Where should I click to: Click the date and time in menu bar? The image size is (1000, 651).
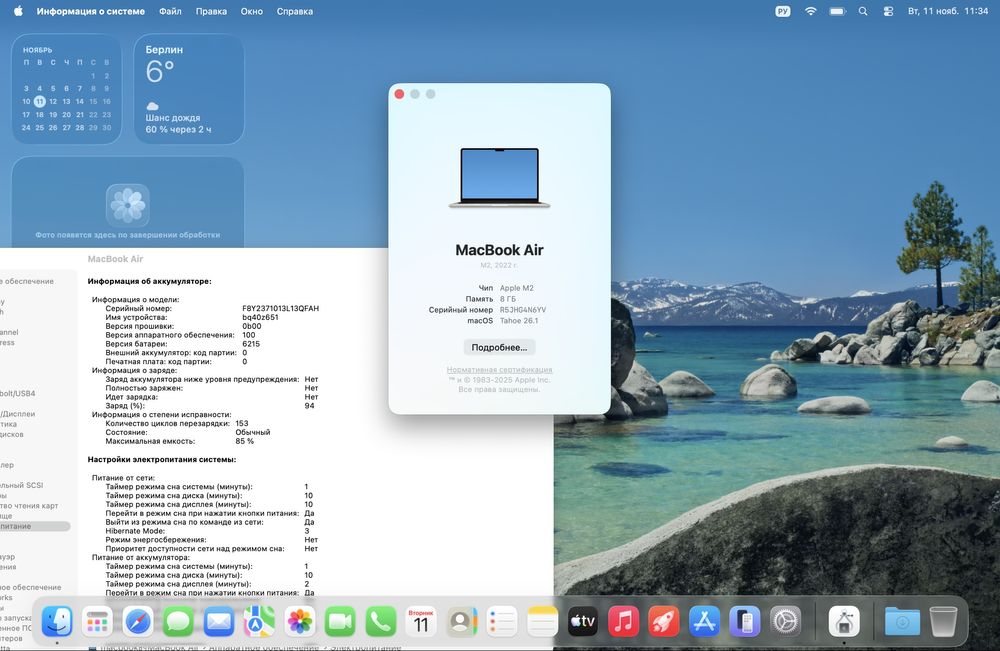pyautogui.click(x=948, y=11)
